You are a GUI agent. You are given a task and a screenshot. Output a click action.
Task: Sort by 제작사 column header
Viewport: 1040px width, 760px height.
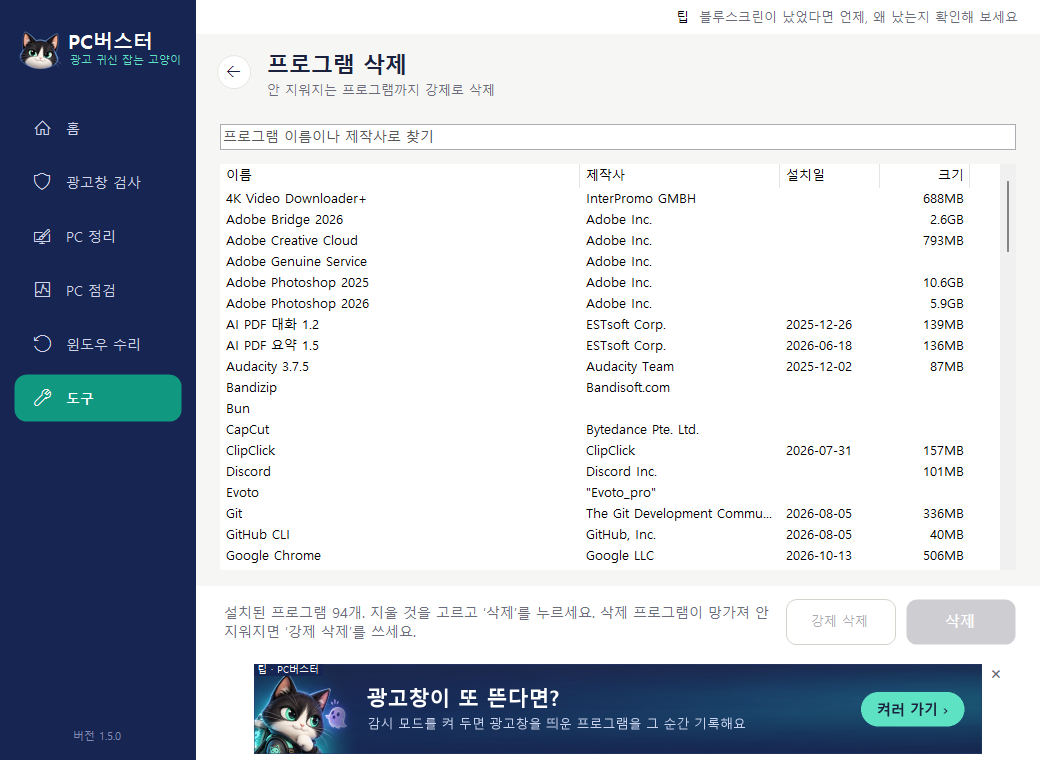[x=679, y=175]
